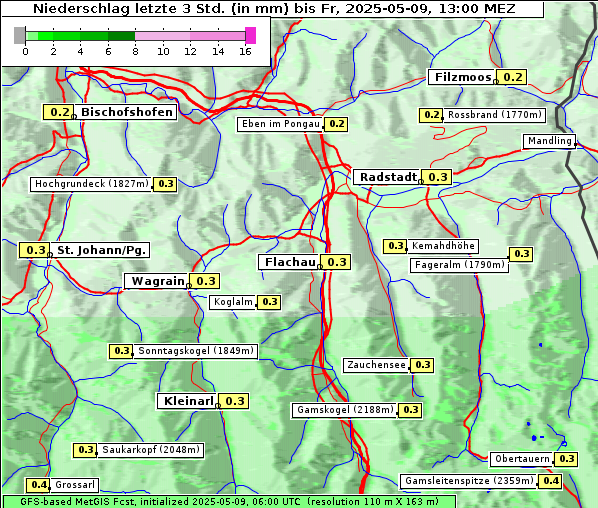Select the 0.2 value beside Bischofshofen

pyautogui.click(x=59, y=112)
